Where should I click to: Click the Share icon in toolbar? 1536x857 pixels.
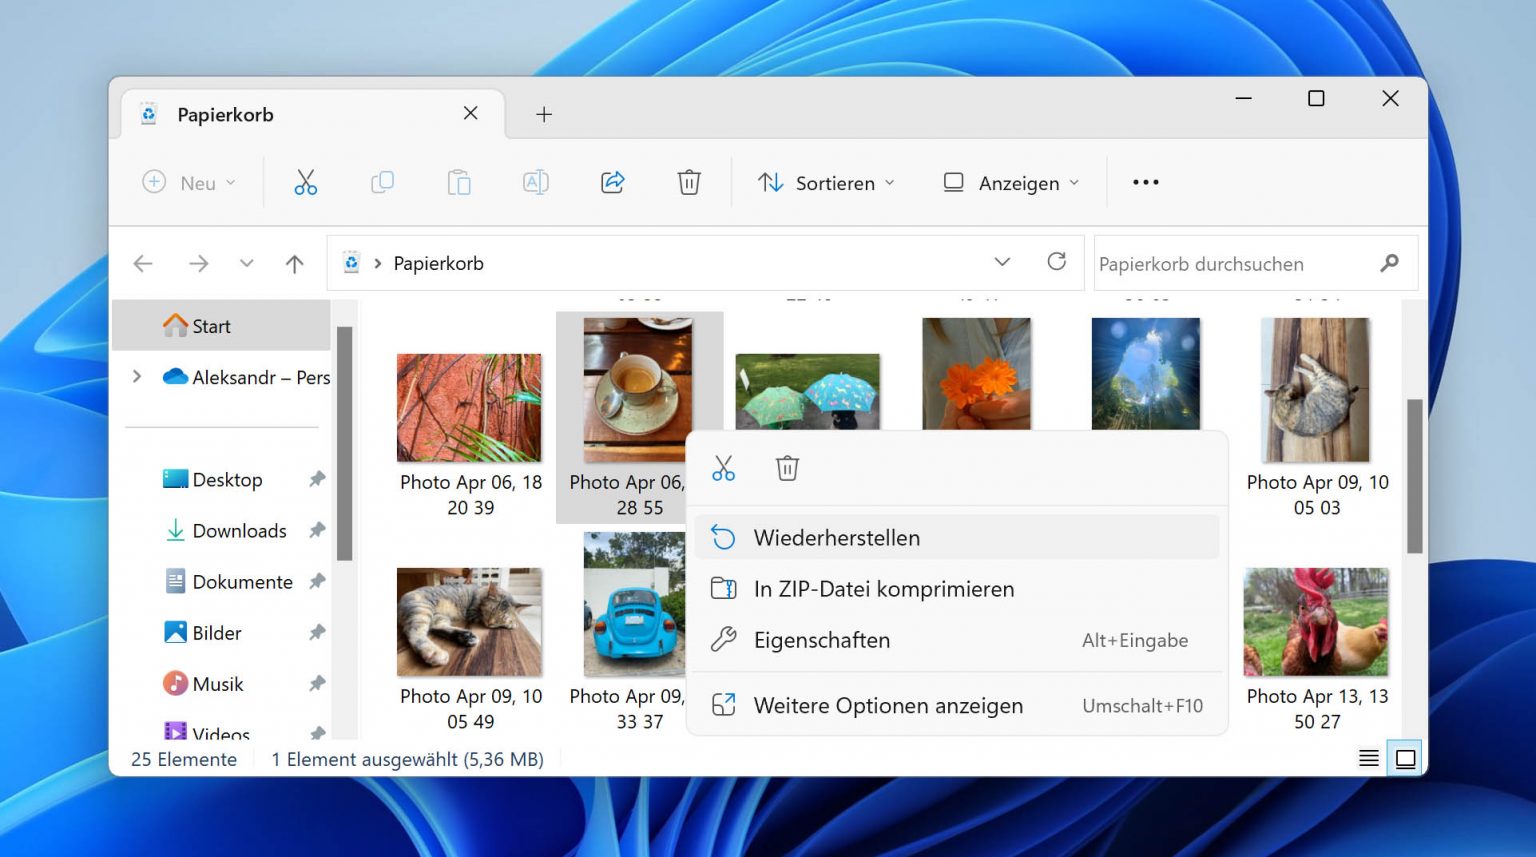point(612,183)
